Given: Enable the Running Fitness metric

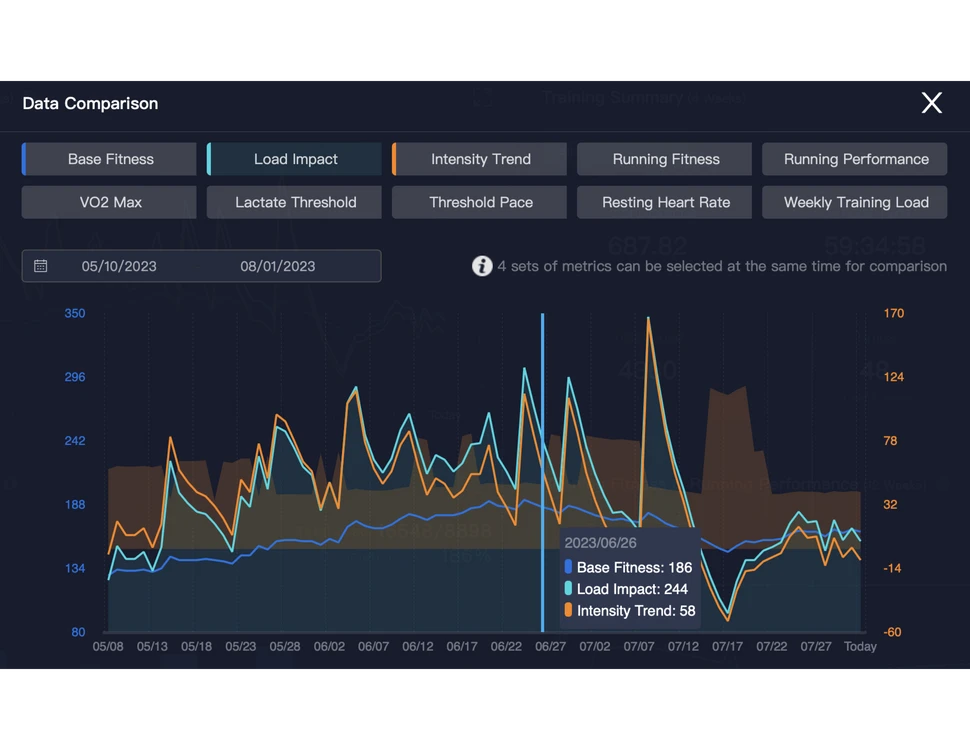Looking at the screenshot, I should tap(665, 159).
